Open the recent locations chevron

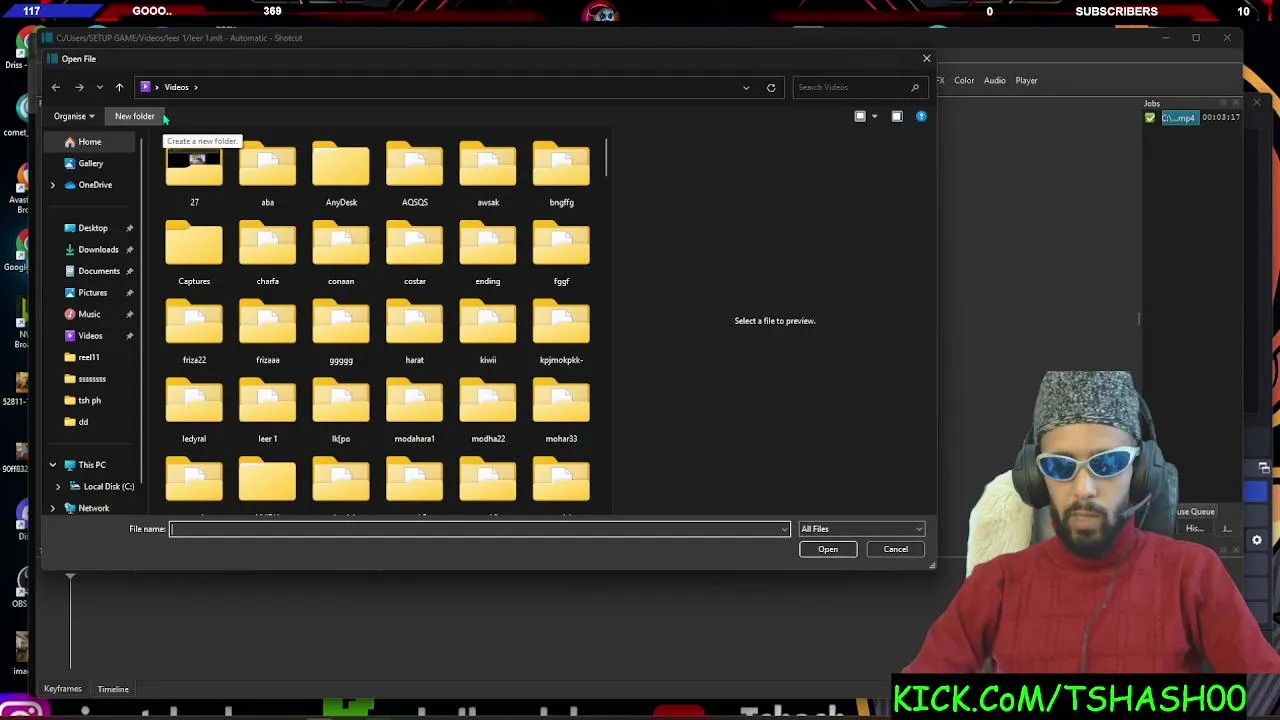tap(99, 87)
